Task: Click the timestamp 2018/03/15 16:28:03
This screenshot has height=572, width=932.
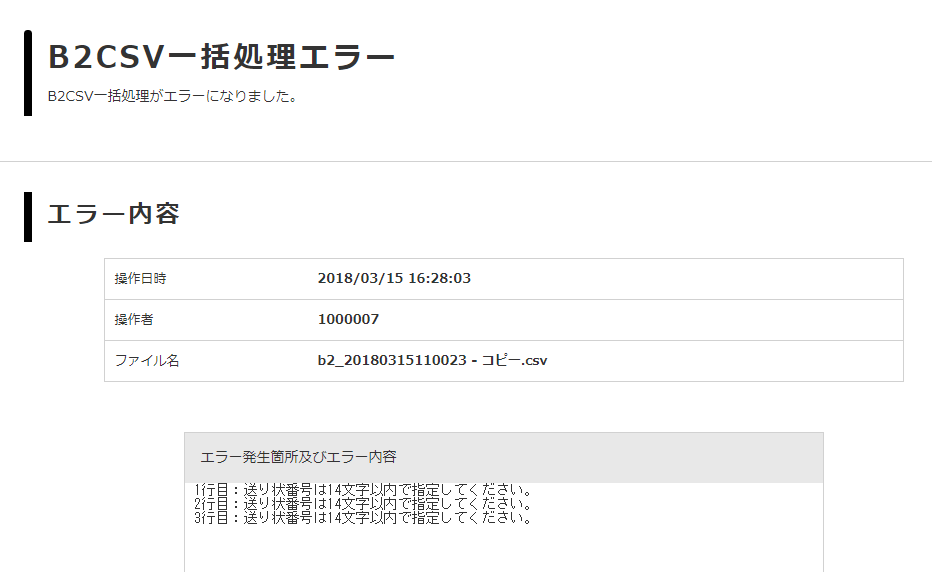Action: pyautogui.click(x=394, y=278)
